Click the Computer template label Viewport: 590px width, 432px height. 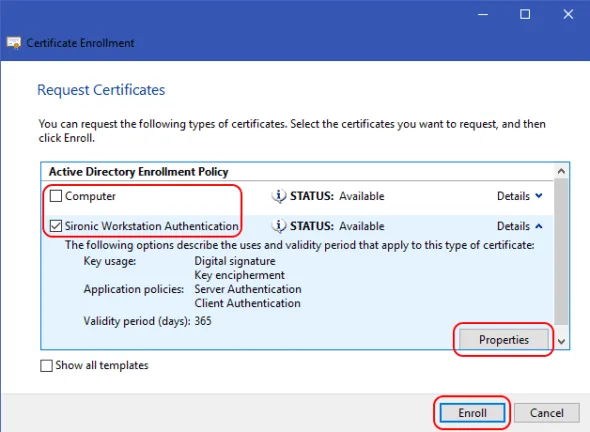point(90,196)
